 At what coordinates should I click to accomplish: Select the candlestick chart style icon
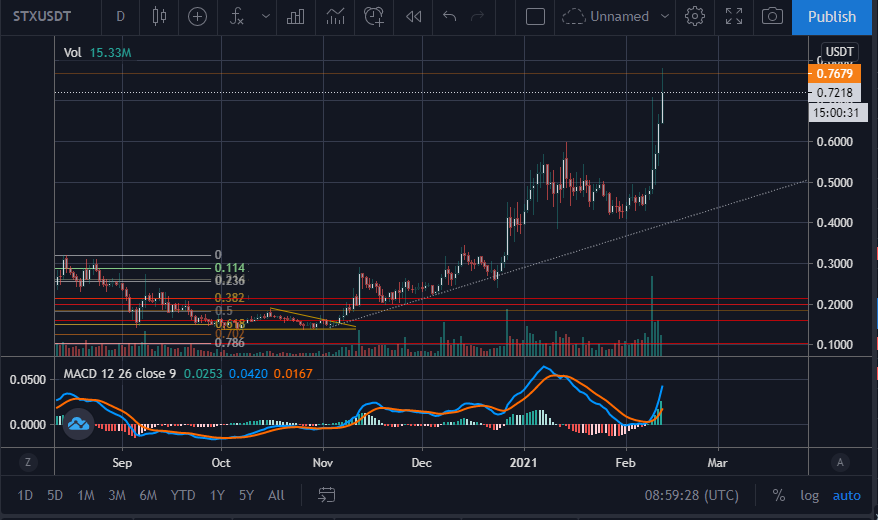click(x=160, y=16)
